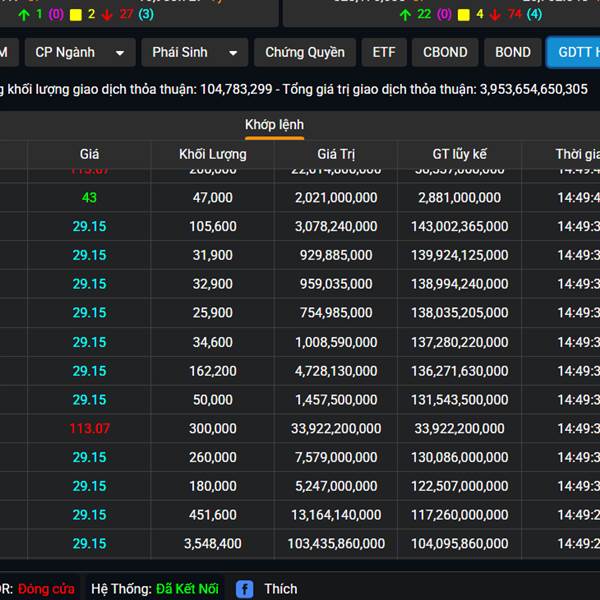Click the Facebook icon in the status bar
Viewport: 600px width, 600px height.
point(245,589)
